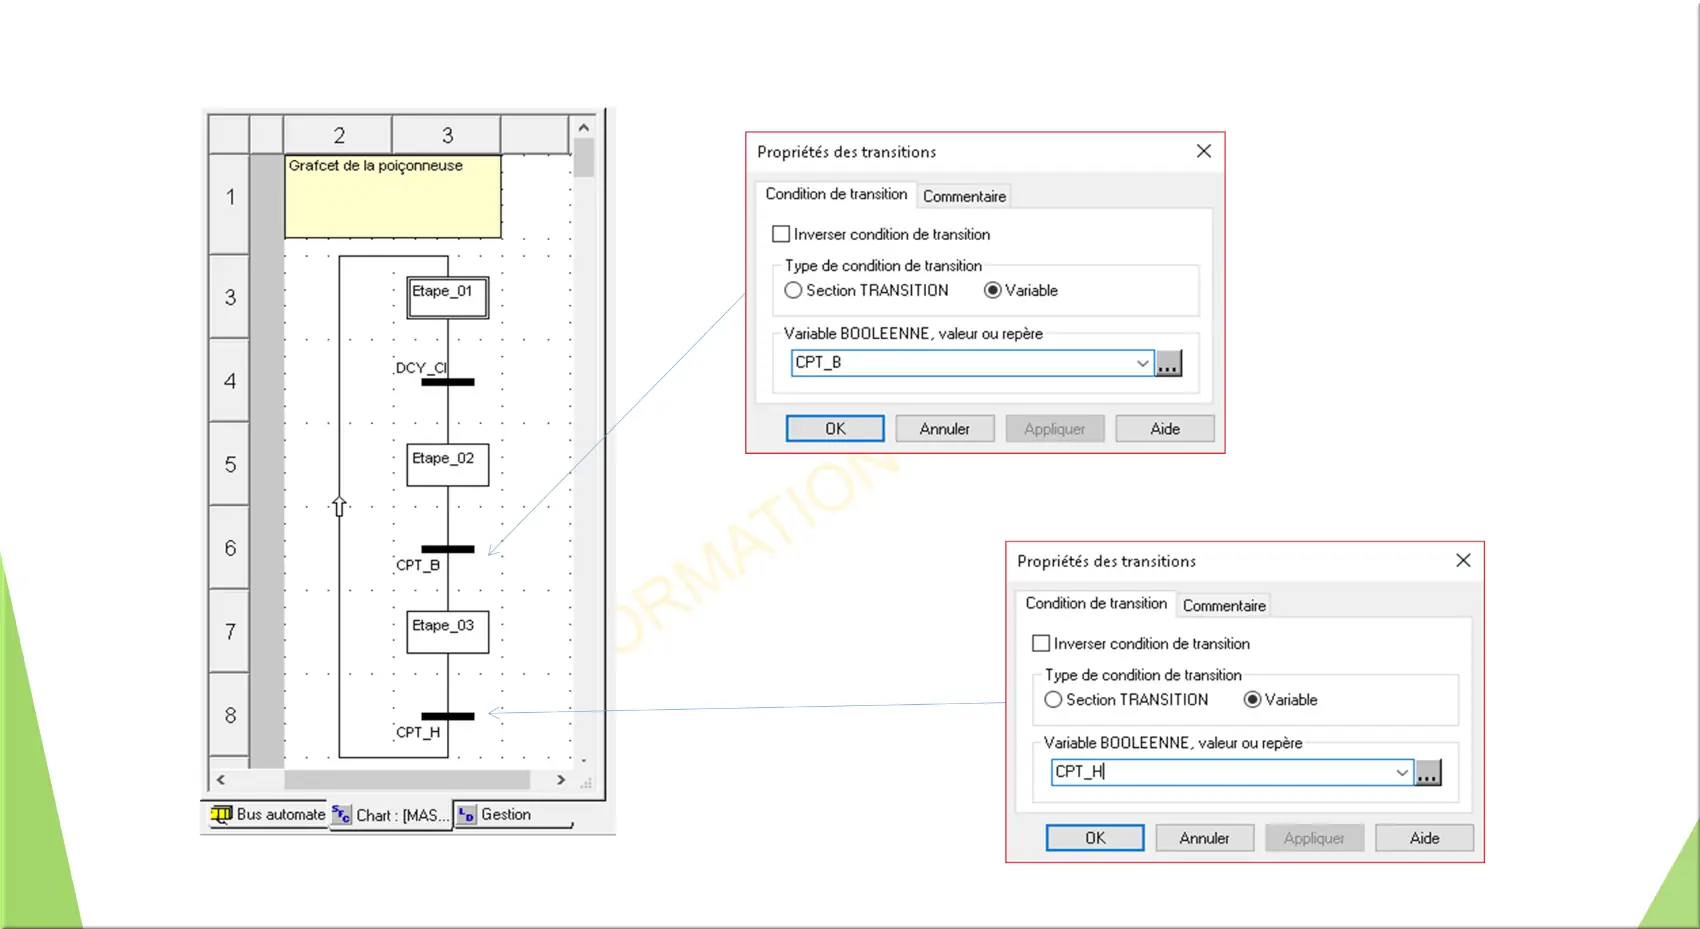Click the browse button next to CPT_B field
The width and height of the screenshot is (1700, 929).
pyautogui.click(x=1168, y=363)
